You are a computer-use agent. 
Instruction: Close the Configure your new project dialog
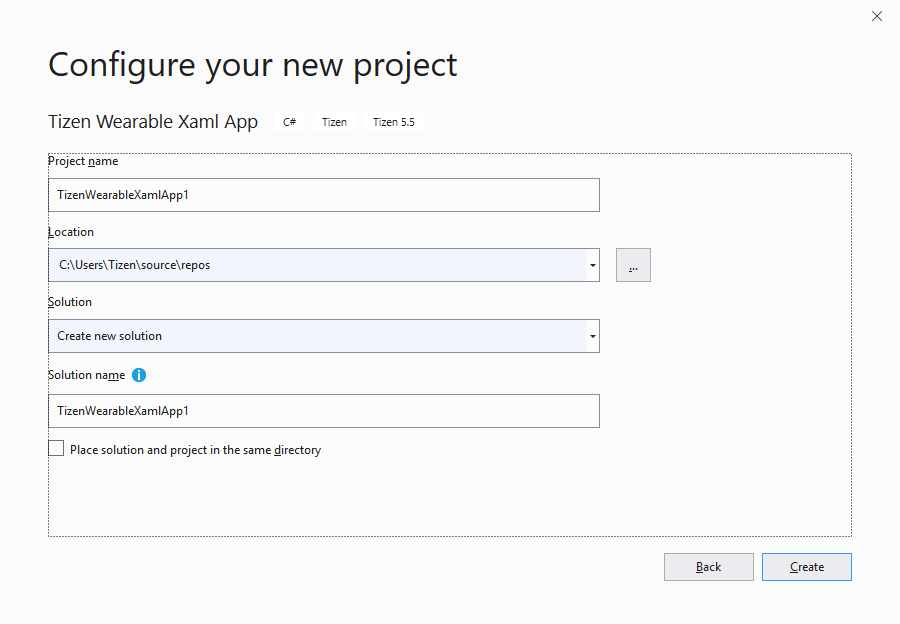pyautogui.click(x=877, y=16)
